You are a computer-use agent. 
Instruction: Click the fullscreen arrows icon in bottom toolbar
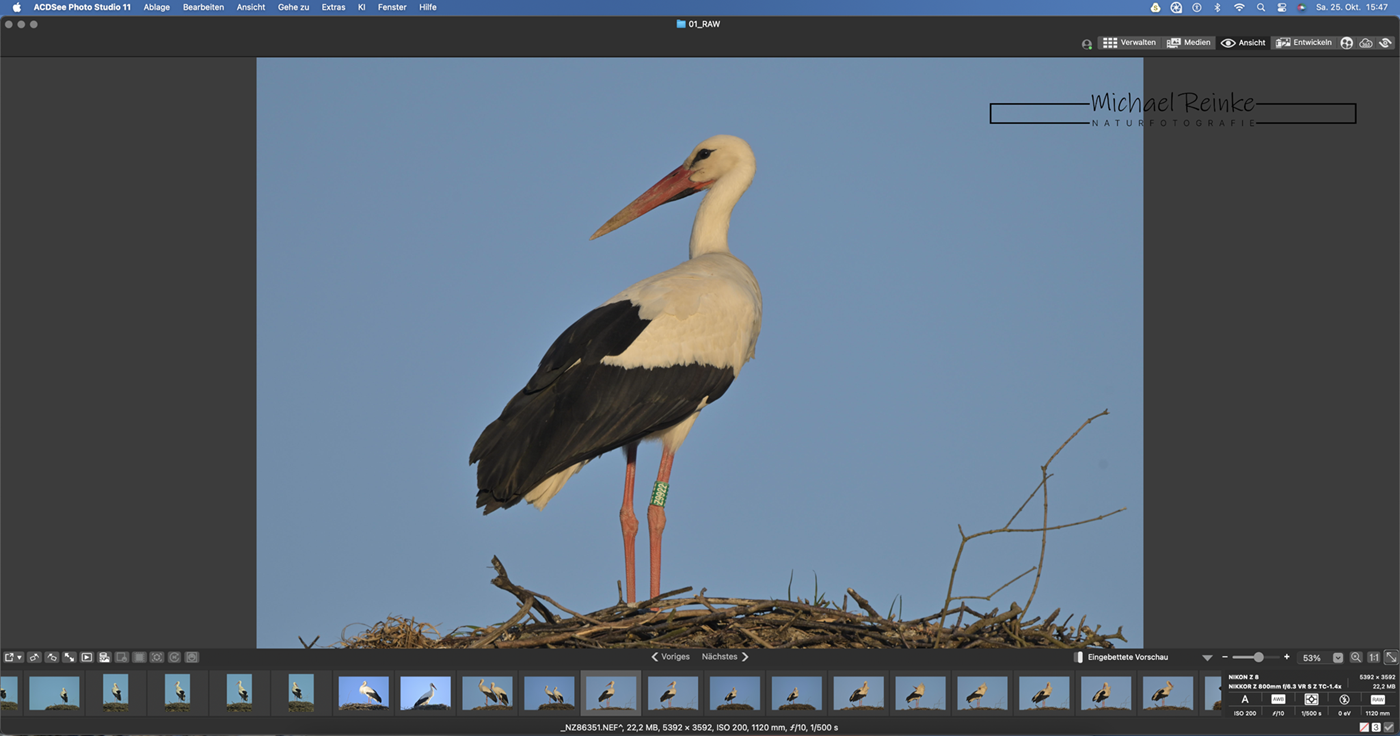click(69, 657)
